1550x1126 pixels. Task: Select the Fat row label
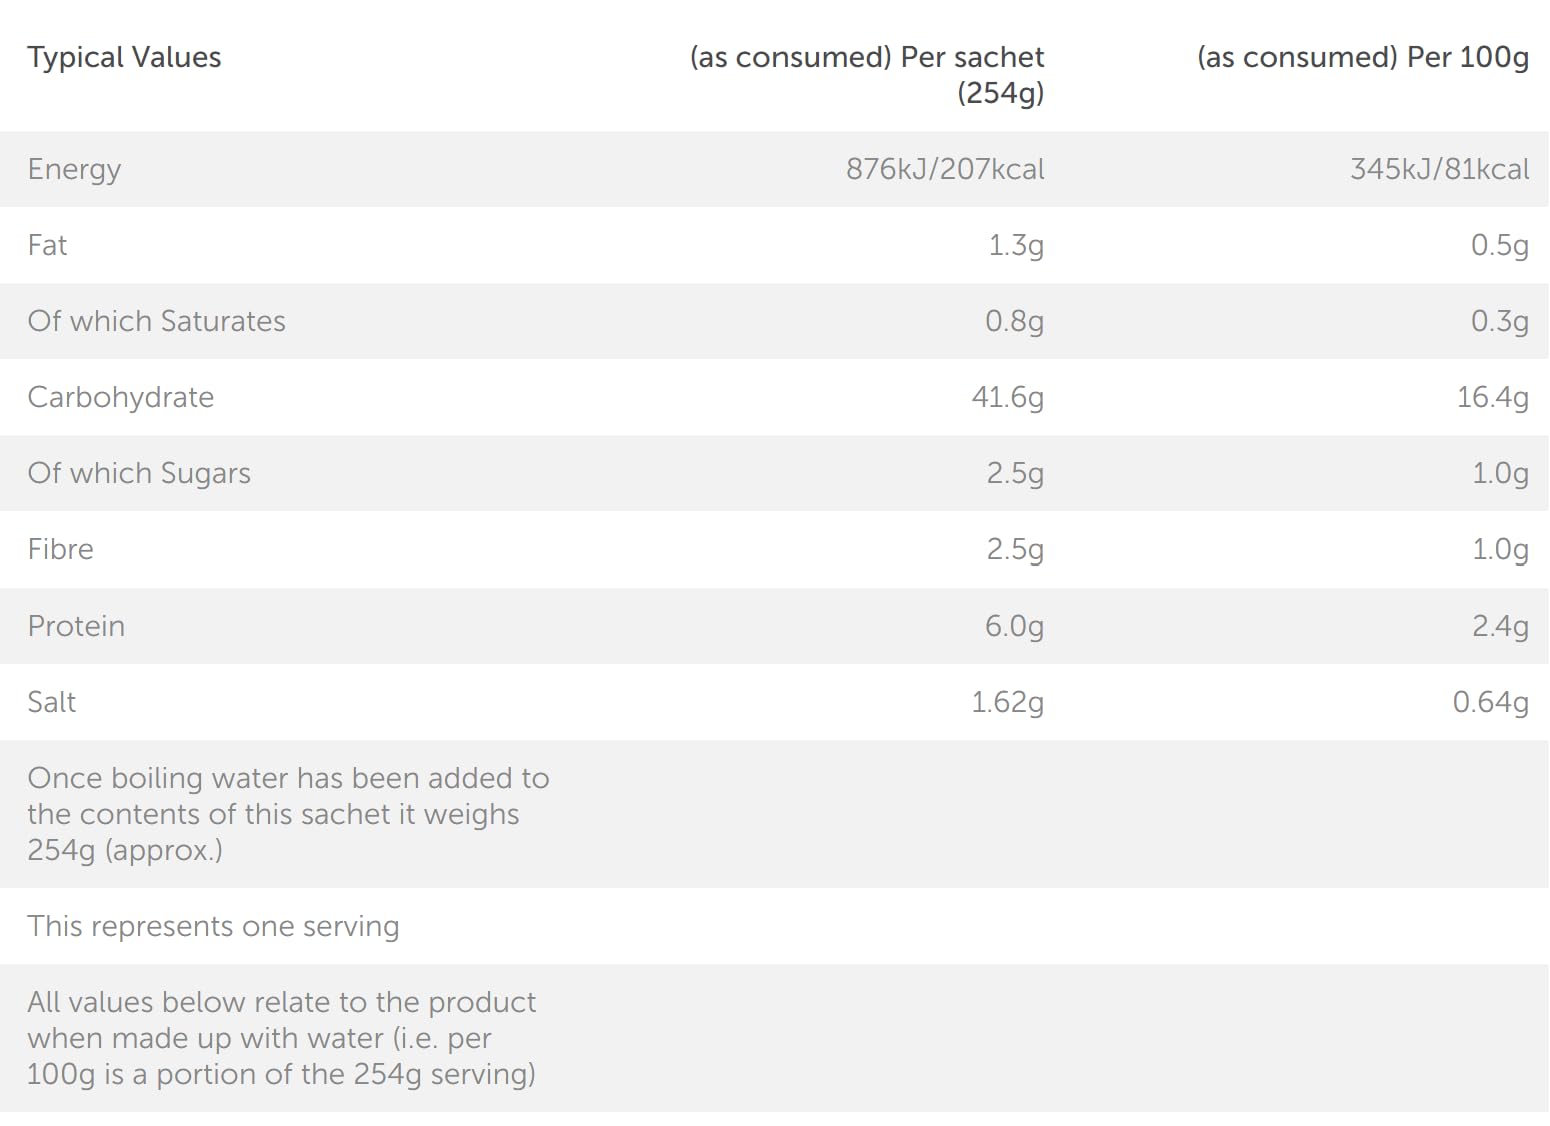(47, 245)
